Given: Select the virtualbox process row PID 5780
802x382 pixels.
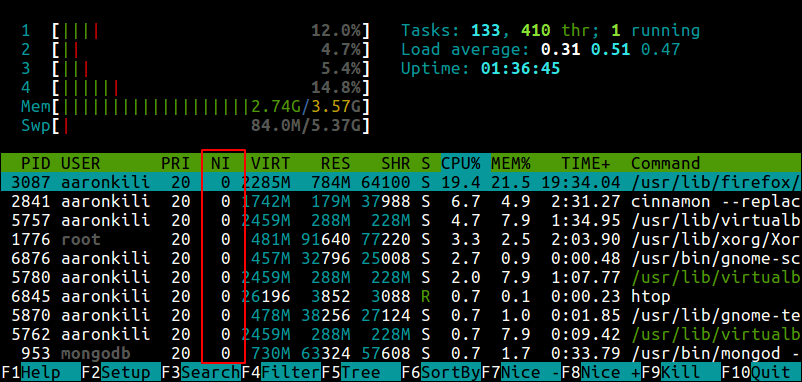Looking at the screenshot, I should [x=401, y=278].
